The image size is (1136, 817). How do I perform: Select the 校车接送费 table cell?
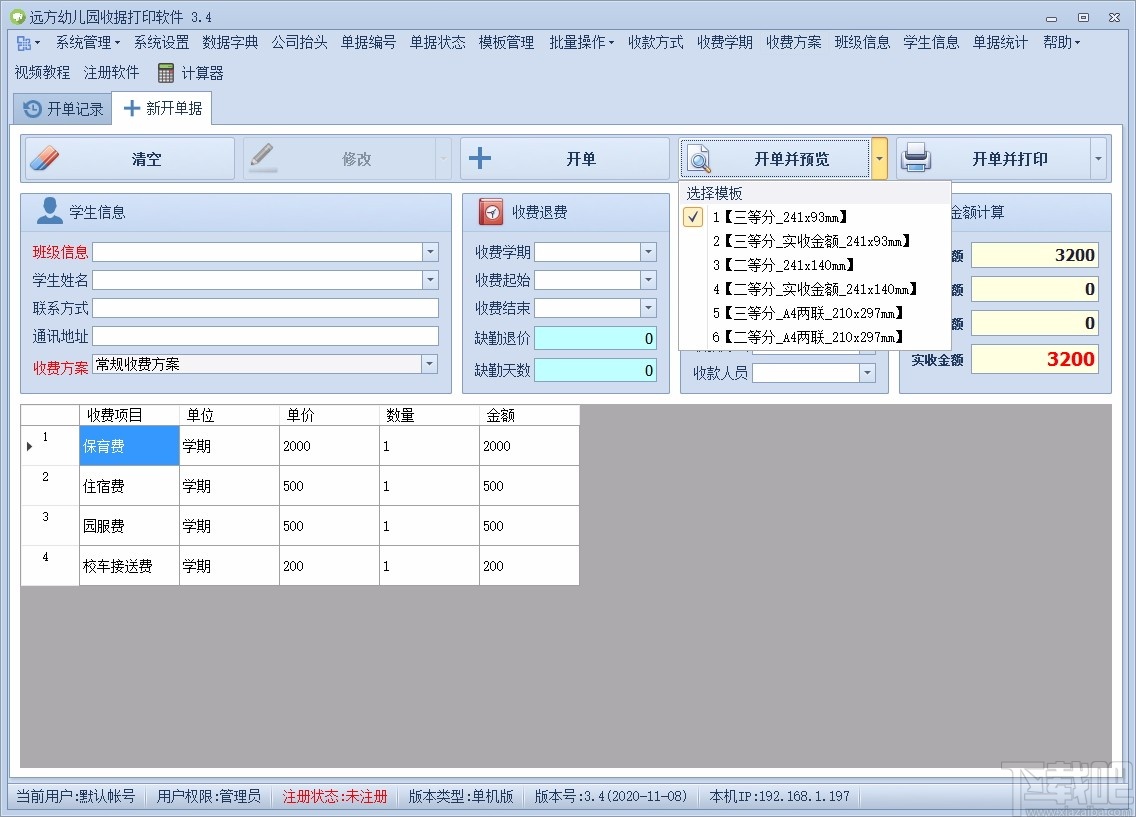129,565
